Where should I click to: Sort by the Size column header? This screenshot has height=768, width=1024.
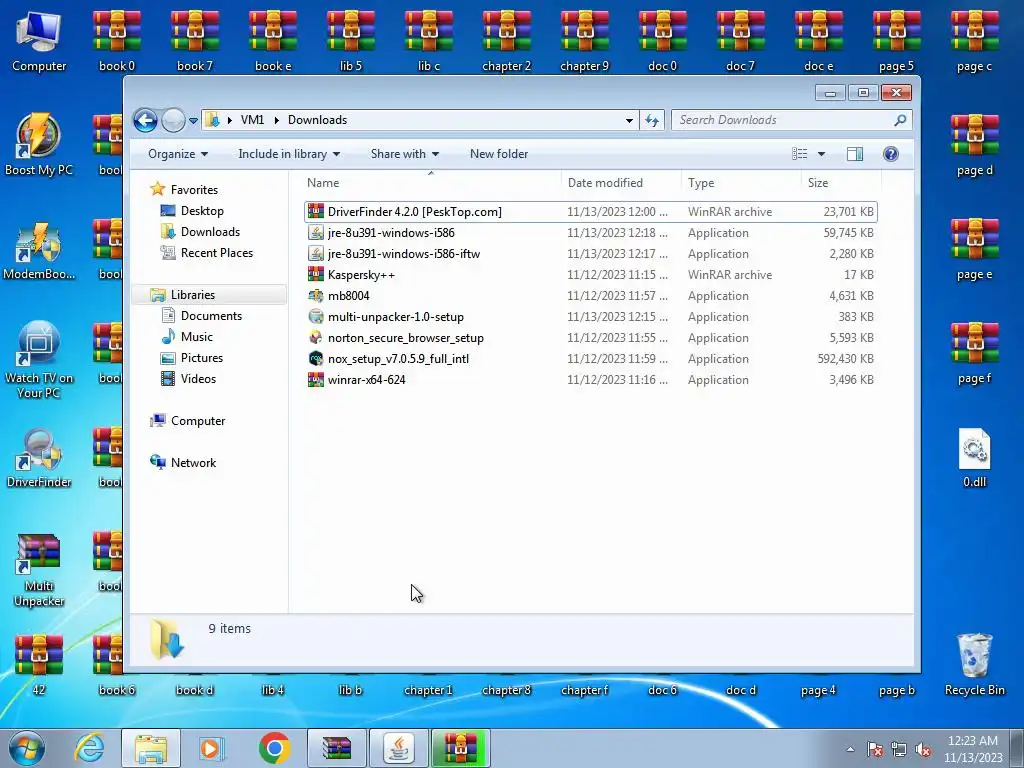coord(841,183)
